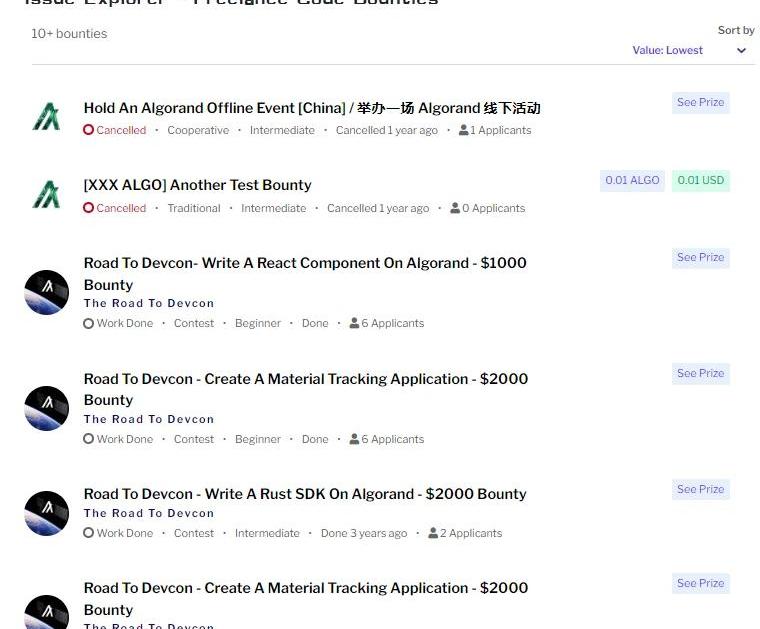Expand sort options with chevron arrow
Image resolution: width=760 pixels, height=629 pixels.
(x=741, y=50)
